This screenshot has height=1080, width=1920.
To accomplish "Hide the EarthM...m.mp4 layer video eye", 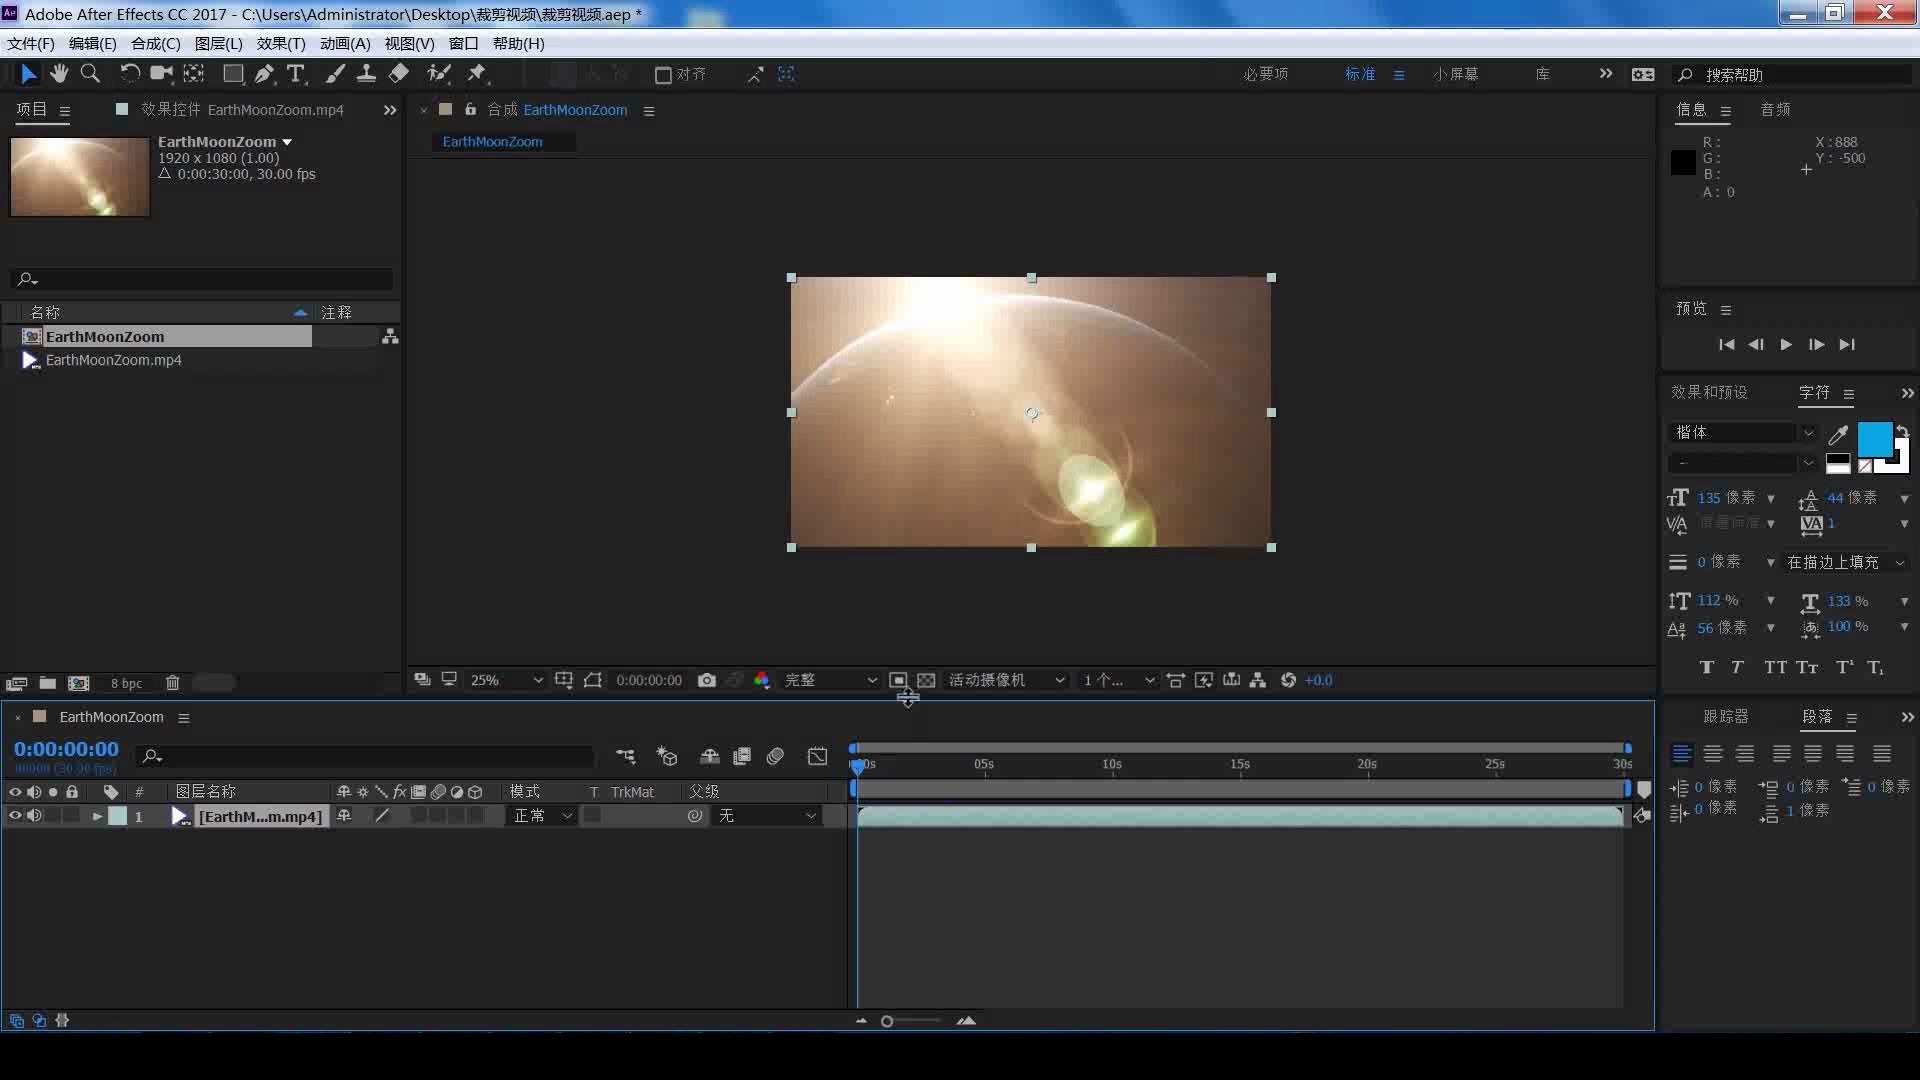I will coord(14,816).
